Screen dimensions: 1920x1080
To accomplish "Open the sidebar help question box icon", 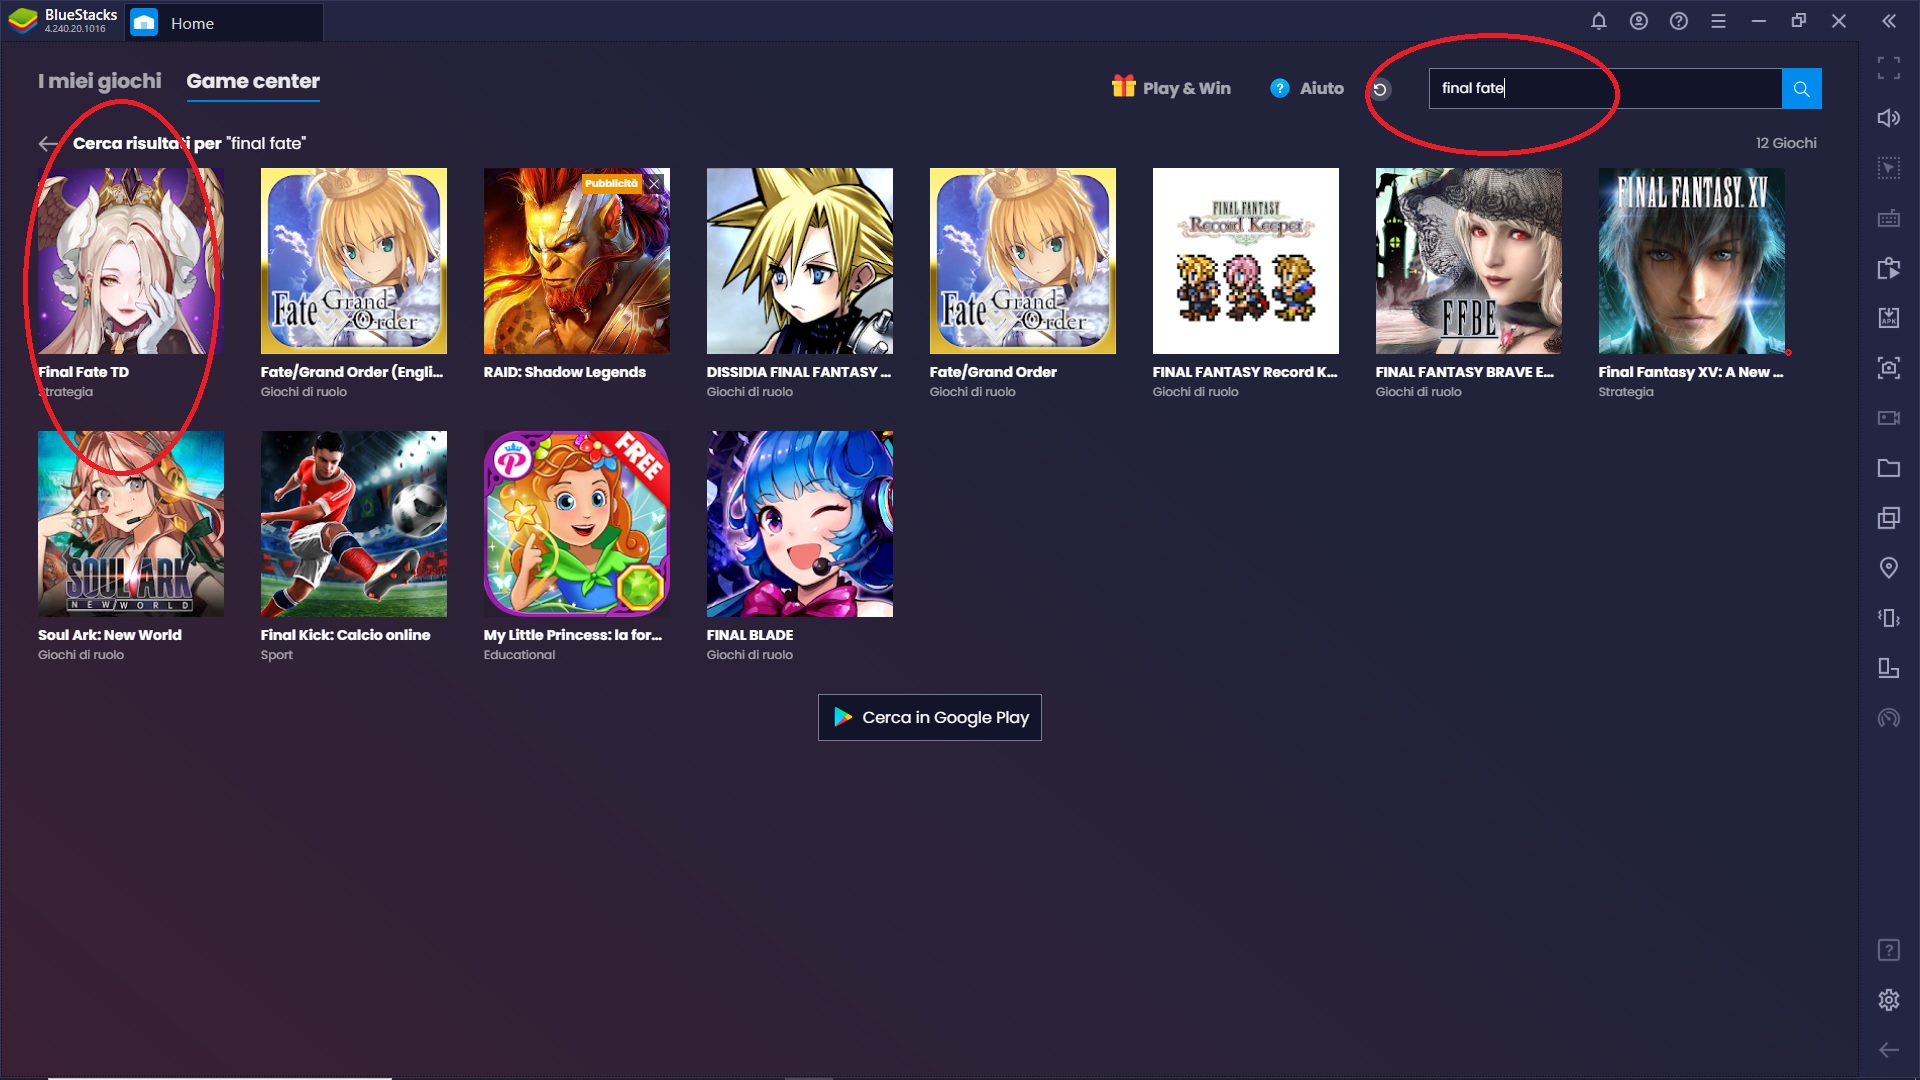I will pyautogui.click(x=1888, y=950).
